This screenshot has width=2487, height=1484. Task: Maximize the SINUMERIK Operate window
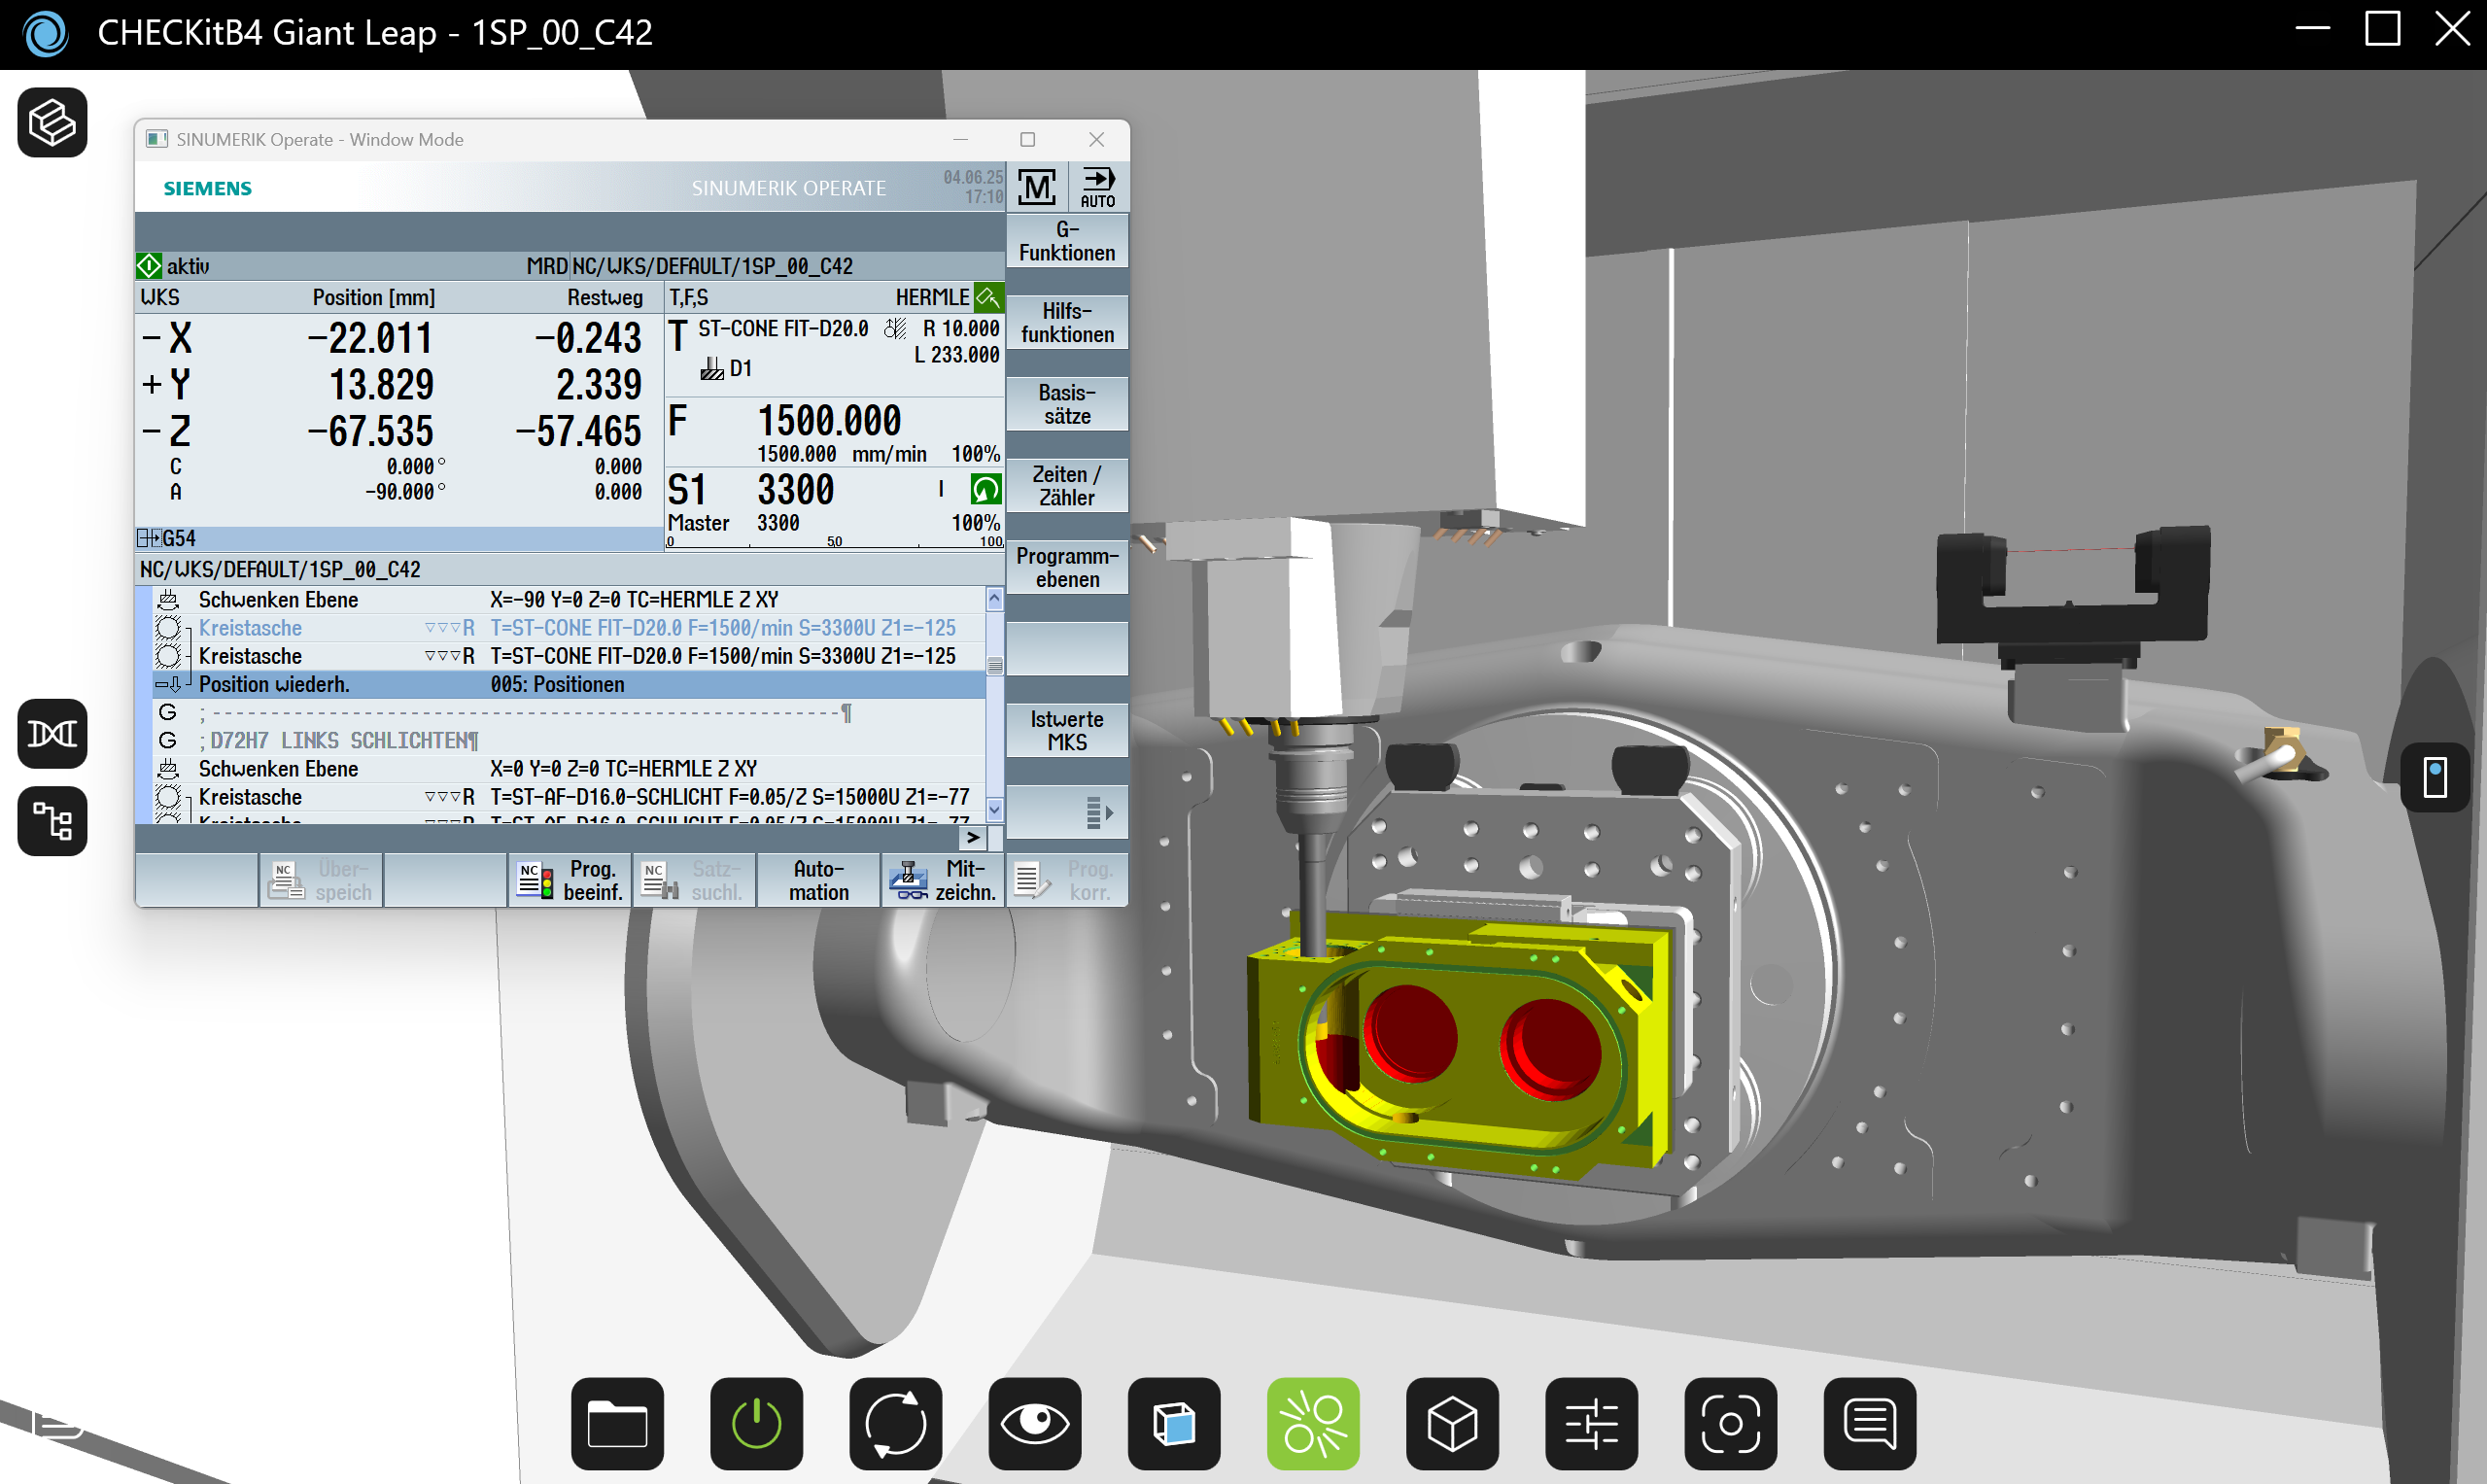1027,139
